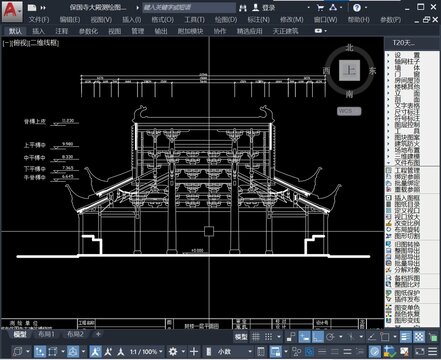
Task: Click 工程管理 in T20 panel
Action: (407, 170)
